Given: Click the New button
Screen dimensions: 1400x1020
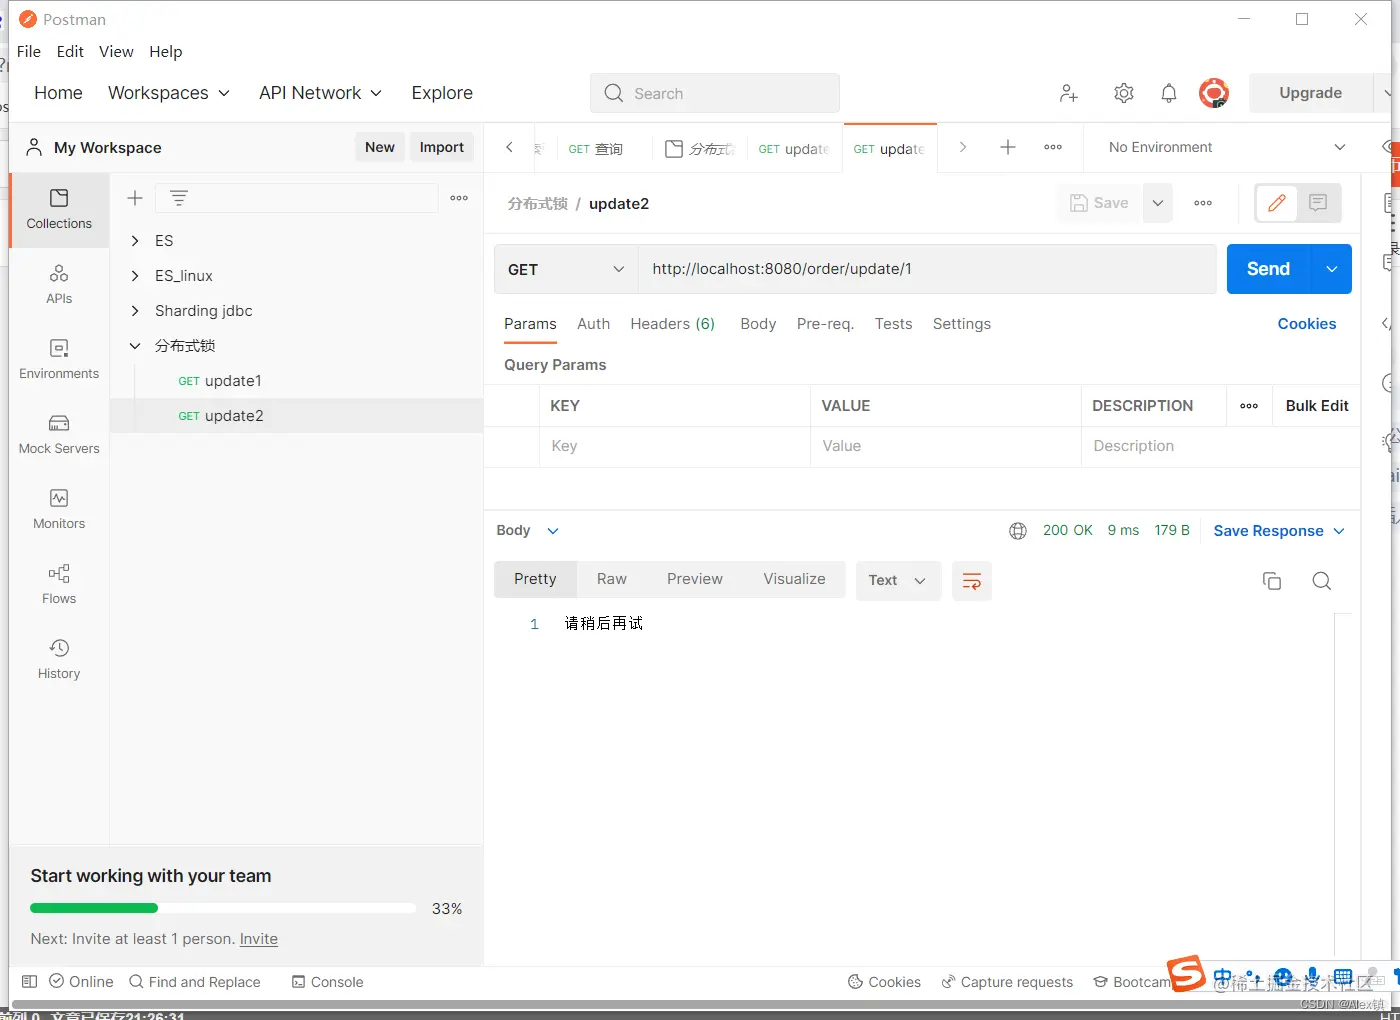Looking at the screenshot, I should [x=380, y=147].
